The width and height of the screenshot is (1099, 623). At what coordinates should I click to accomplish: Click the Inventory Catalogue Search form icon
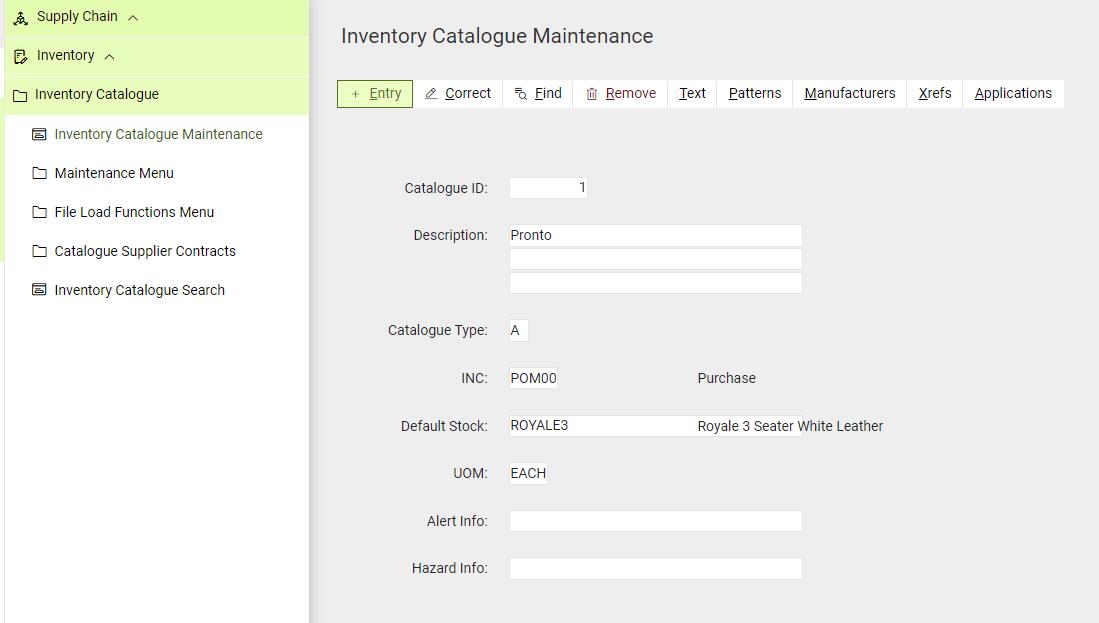click(40, 290)
